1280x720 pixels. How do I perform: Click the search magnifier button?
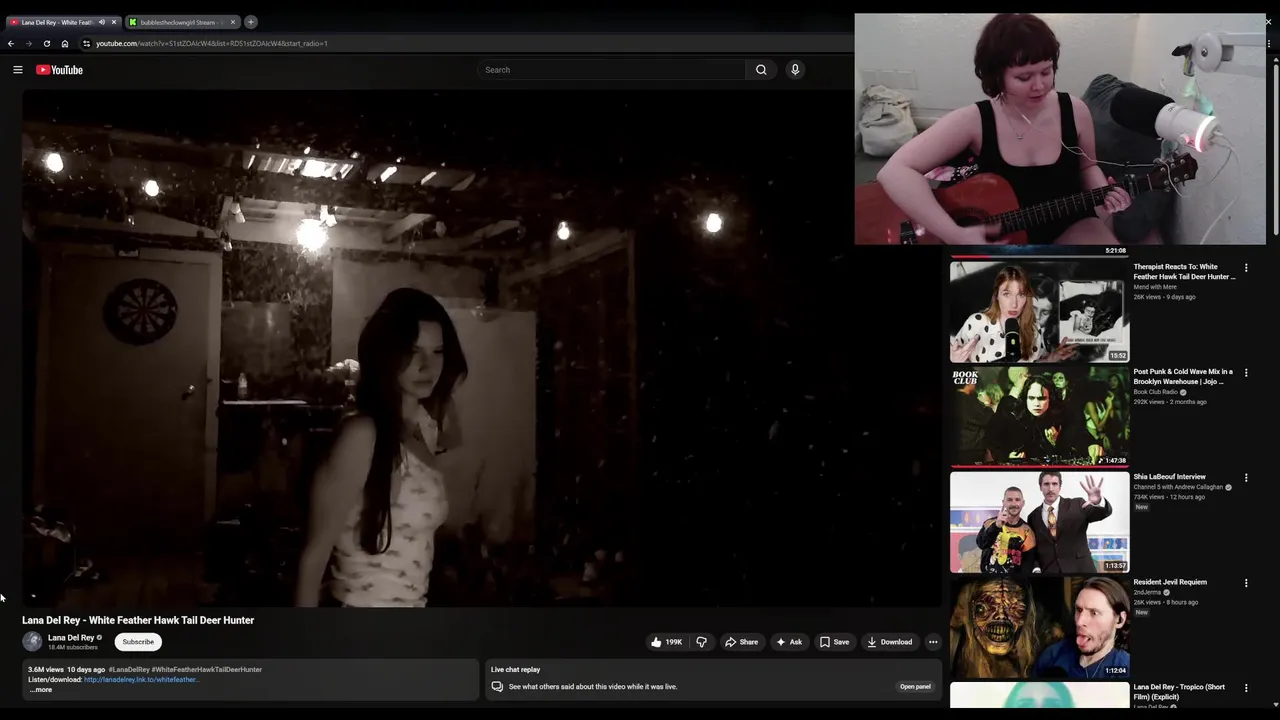(x=761, y=70)
